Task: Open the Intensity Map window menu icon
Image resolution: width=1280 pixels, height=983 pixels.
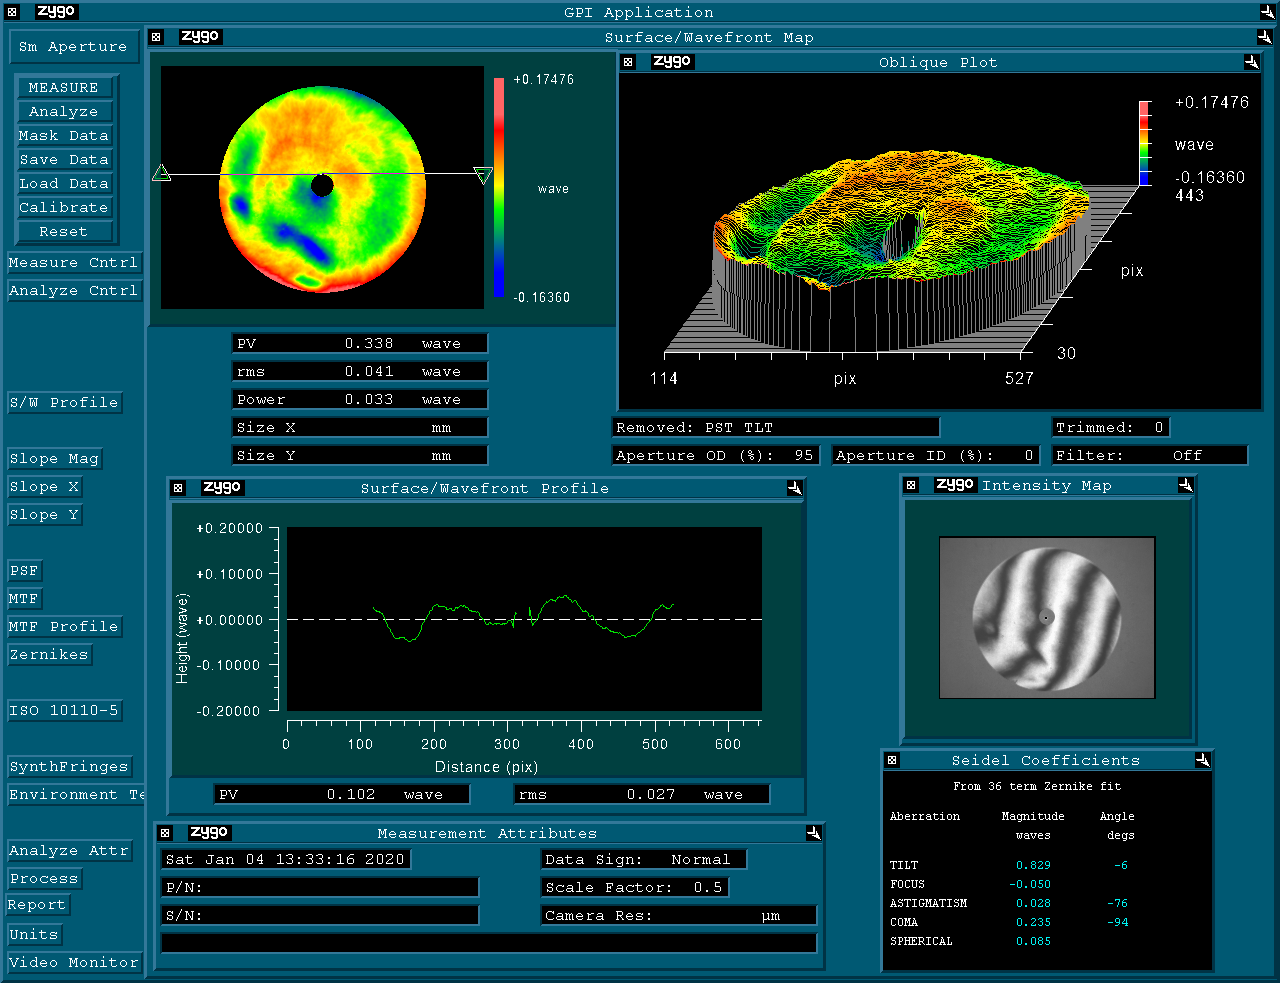Action: pyautogui.click(x=911, y=485)
